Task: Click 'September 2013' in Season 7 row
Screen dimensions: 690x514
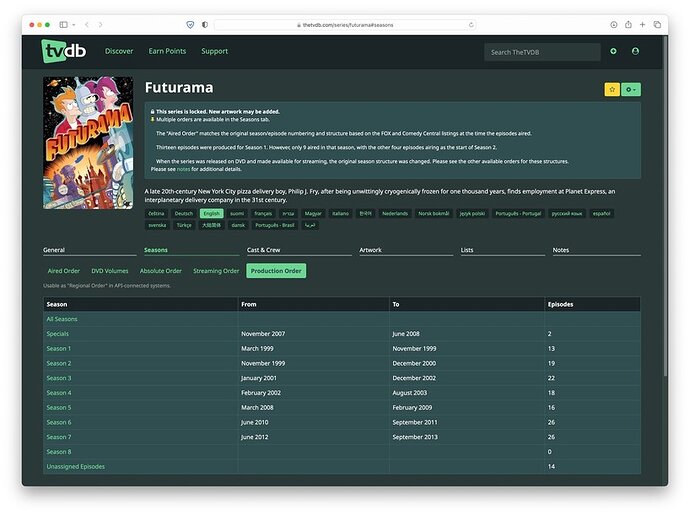Action: [x=415, y=437]
